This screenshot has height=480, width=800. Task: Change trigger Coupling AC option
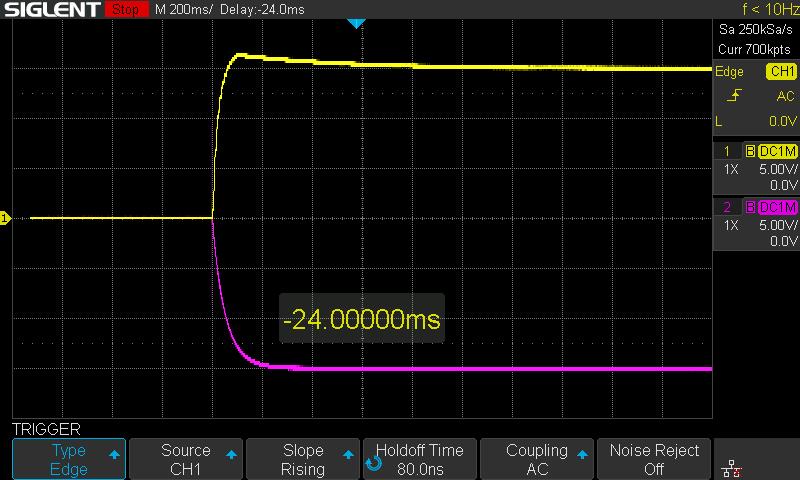tap(537, 459)
